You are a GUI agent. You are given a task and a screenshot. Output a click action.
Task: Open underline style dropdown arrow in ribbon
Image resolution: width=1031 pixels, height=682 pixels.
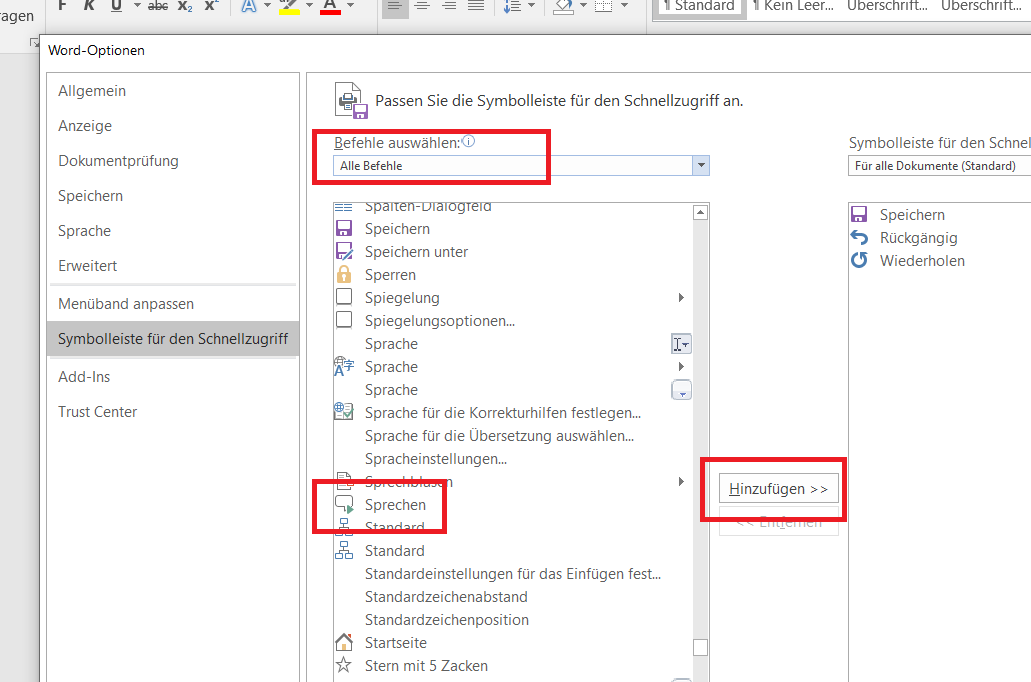[x=137, y=5]
